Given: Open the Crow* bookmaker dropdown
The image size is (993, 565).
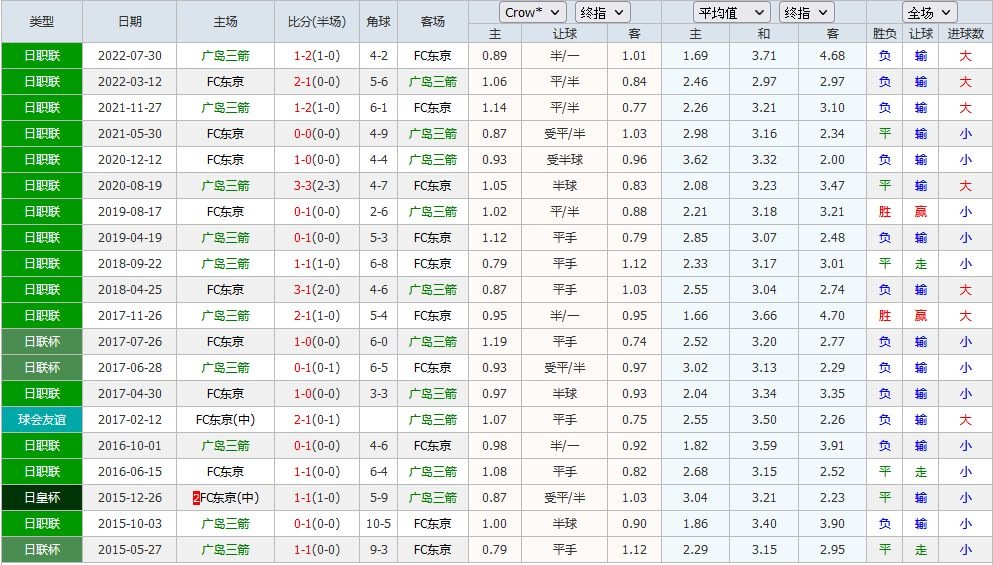Looking at the screenshot, I should pyautogui.click(x=532, y=13).
